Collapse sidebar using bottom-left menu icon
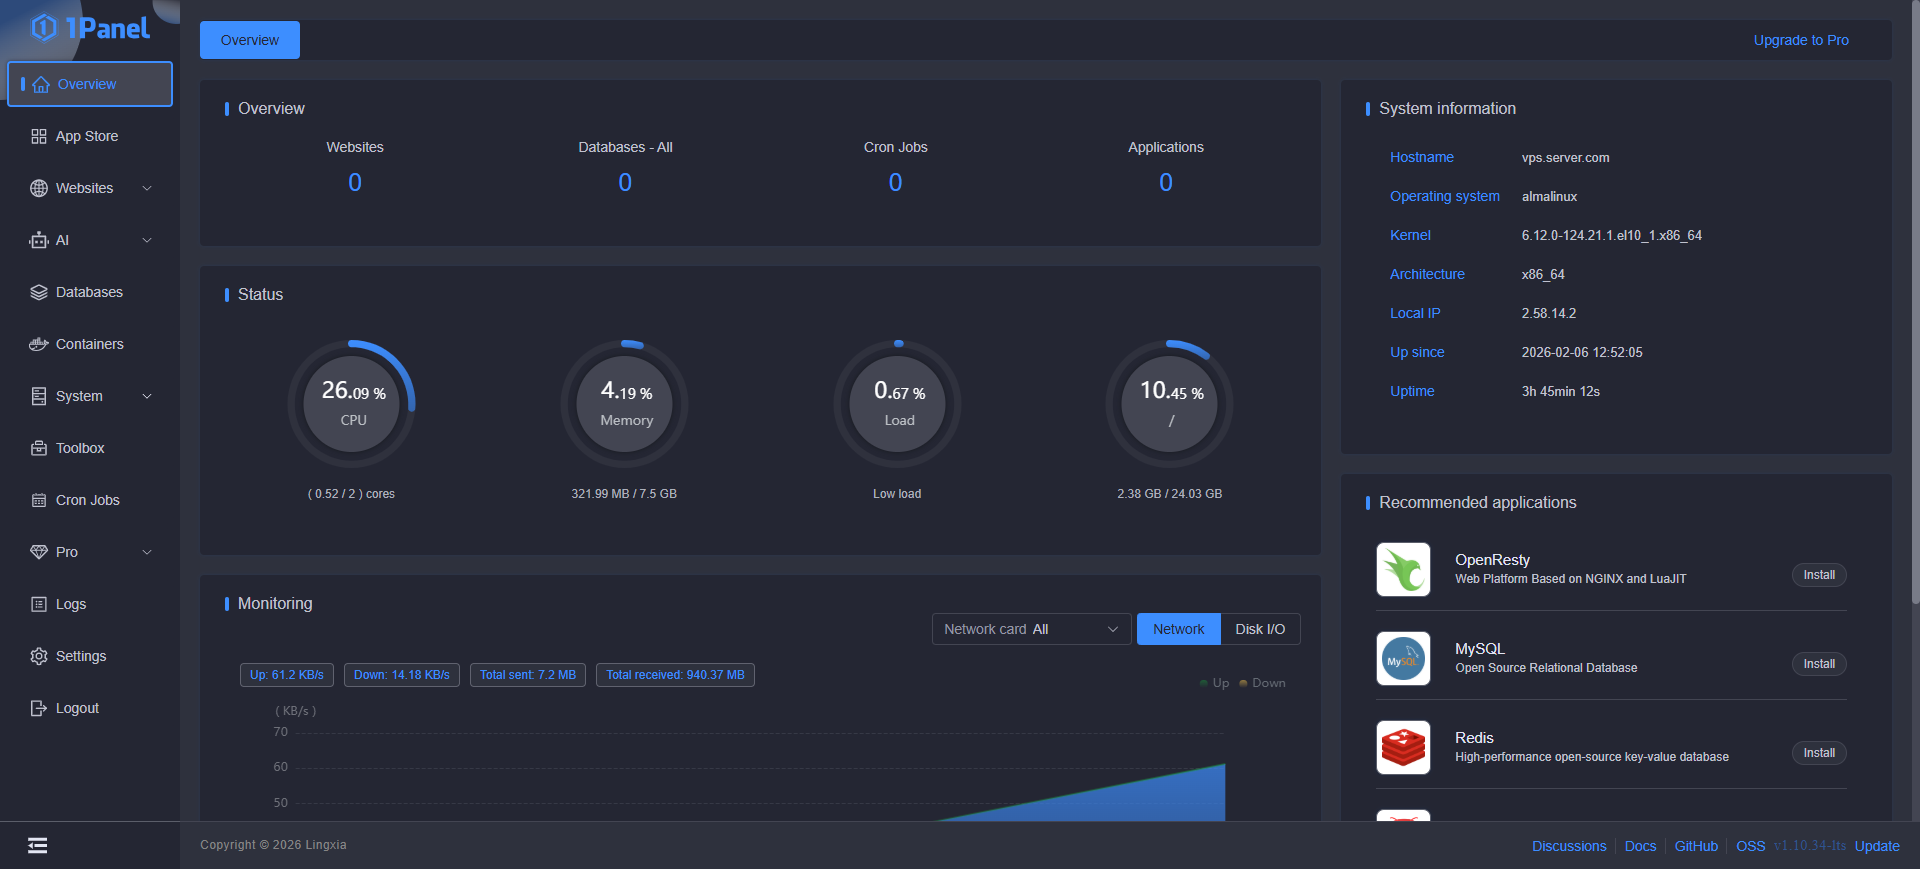Image resolution: width=1920 pixels, height=869 pixels. (x=38, y=846)
